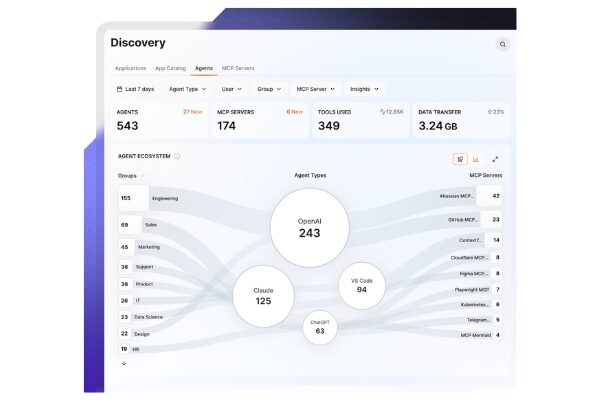This screenshot has height=400, width=600.
Task: Open the Last 7 days date filter
Action: point(135,89)
